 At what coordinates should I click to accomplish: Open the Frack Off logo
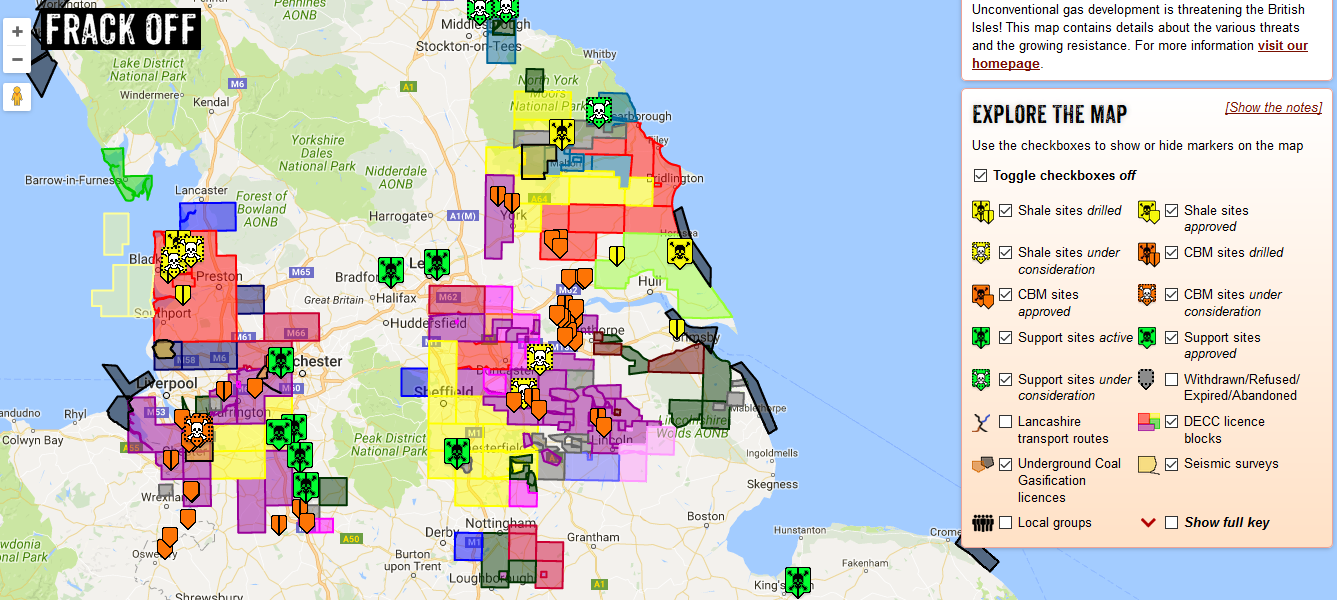click(121, 29)
